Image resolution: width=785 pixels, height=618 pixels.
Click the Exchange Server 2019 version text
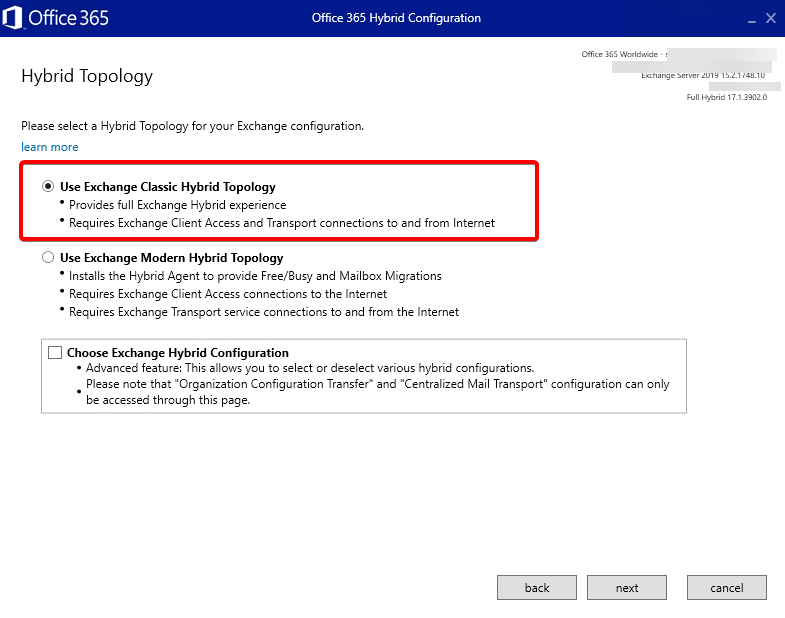702,75
